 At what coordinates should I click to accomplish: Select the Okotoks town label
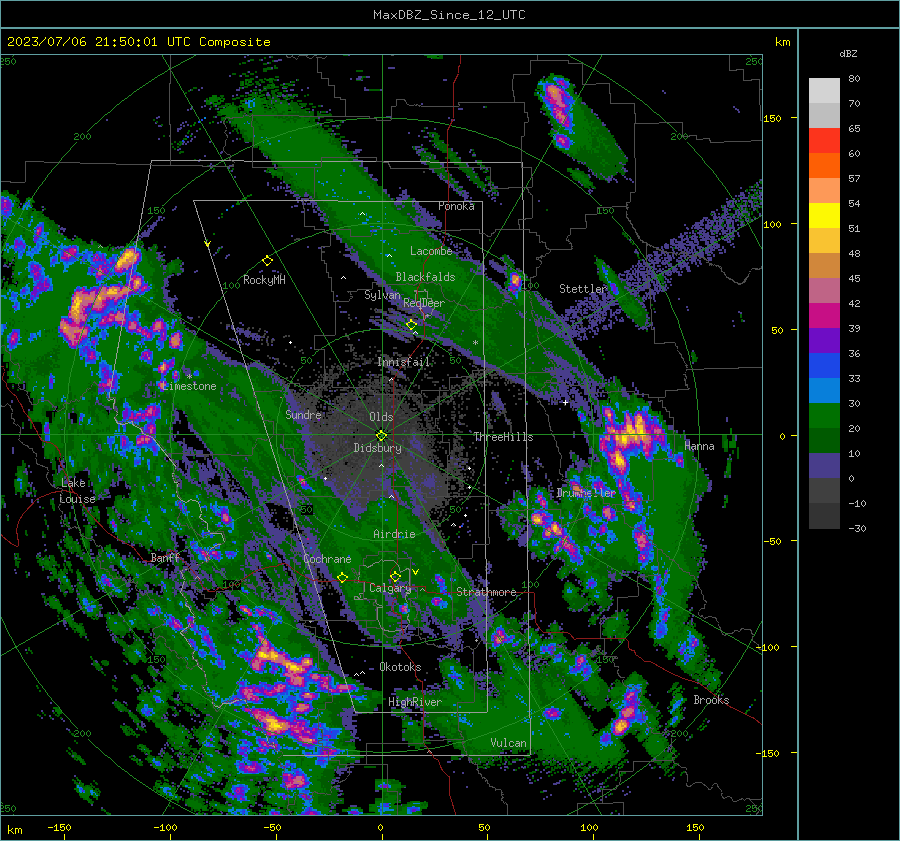point(400,667)
